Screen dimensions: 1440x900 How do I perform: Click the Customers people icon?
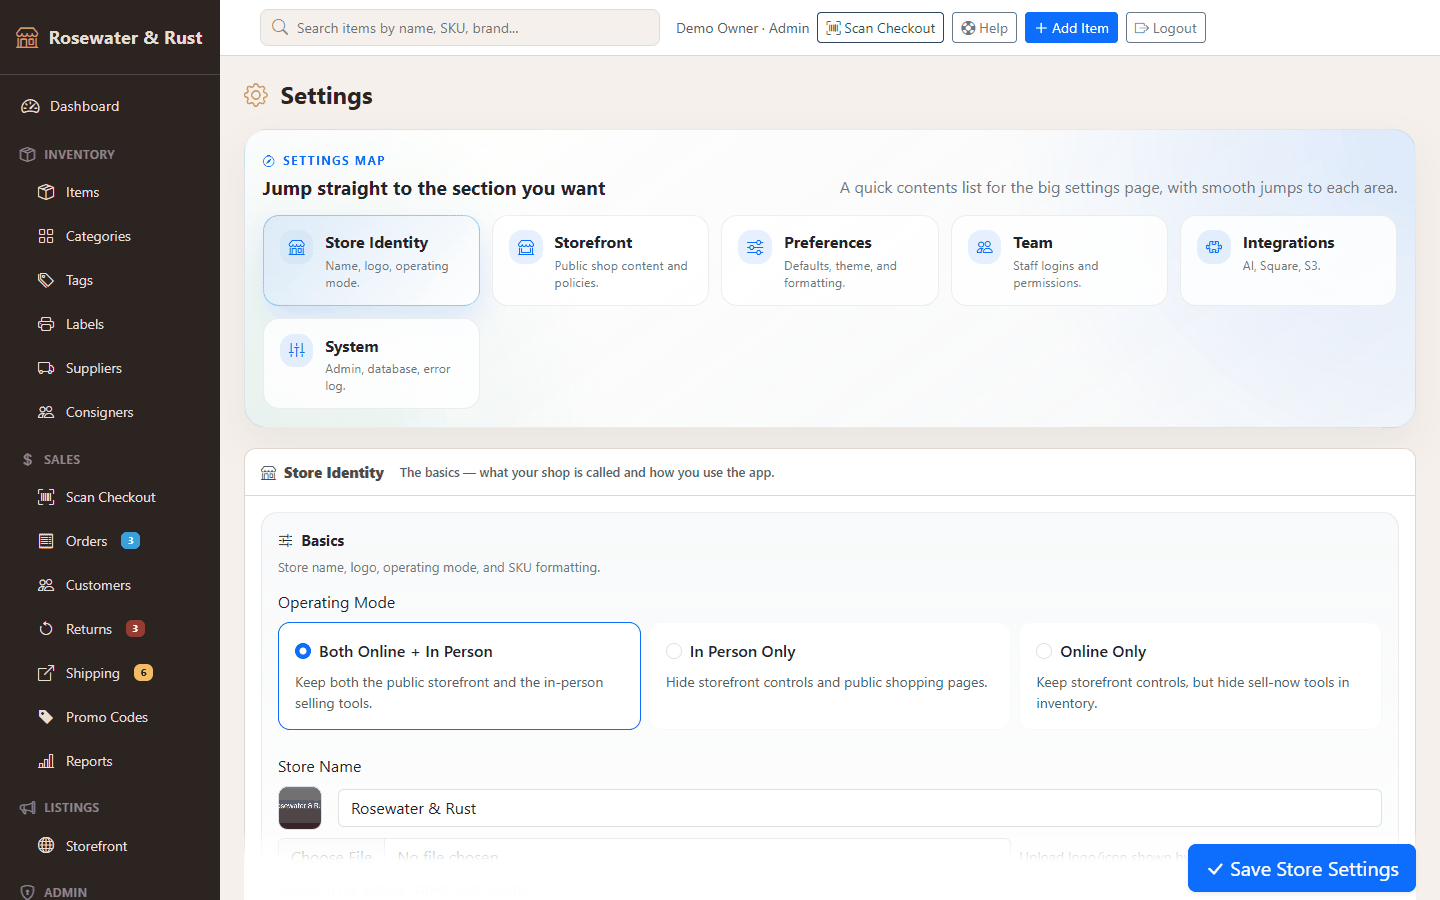pyautogui.click(x=46, y=585)
